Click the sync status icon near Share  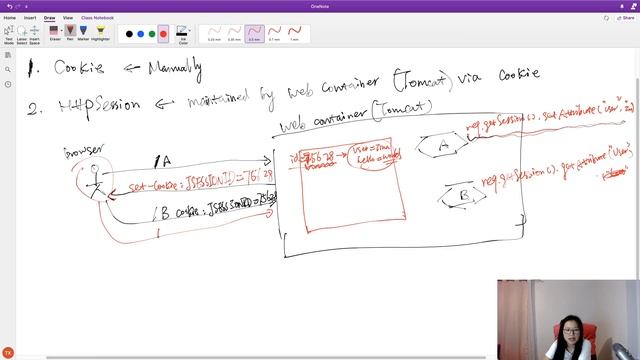point(607,18)
